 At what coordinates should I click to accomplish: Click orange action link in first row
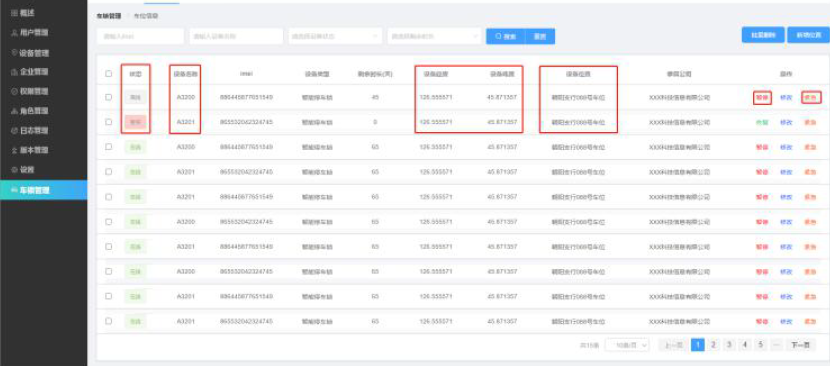point(810,97)
